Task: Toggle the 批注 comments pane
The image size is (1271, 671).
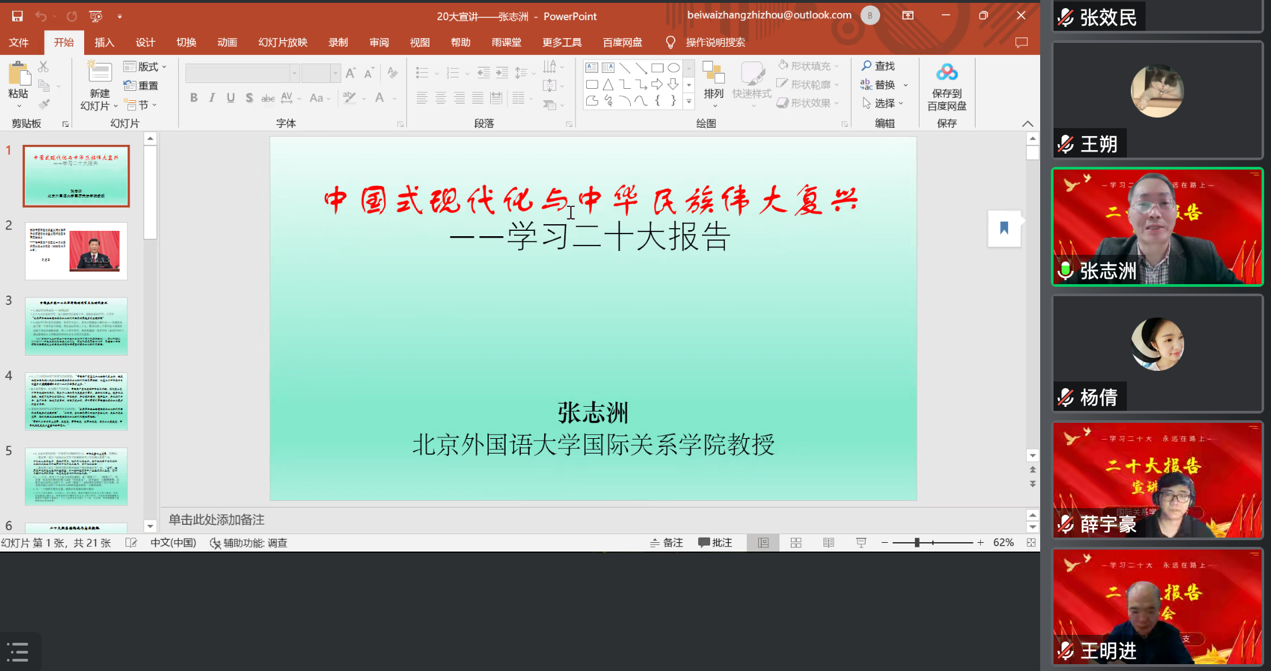Action: 715,543
